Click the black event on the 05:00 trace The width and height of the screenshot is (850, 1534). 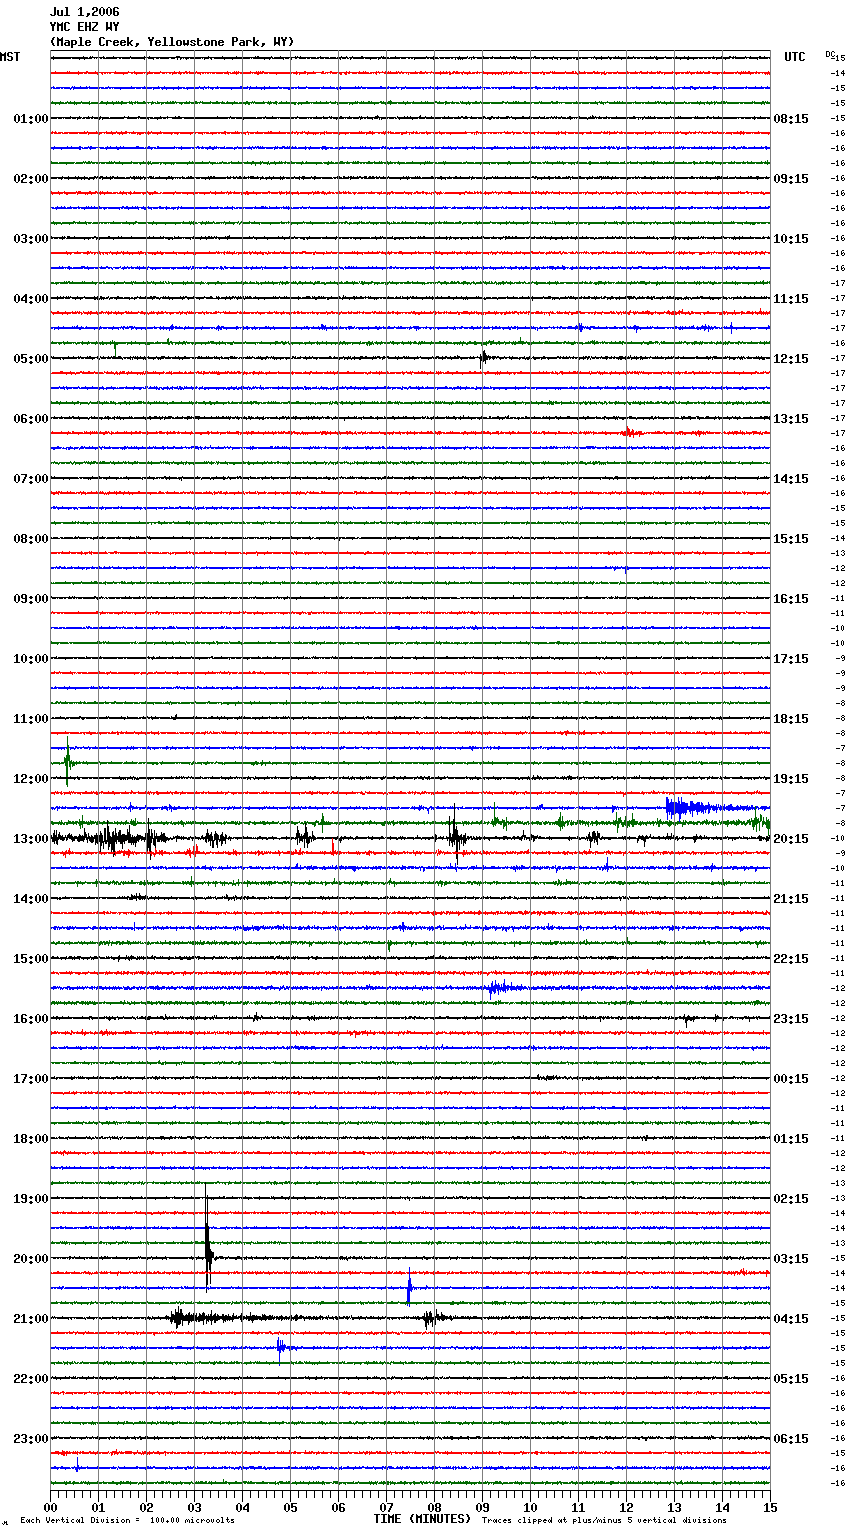pos(484,357)
